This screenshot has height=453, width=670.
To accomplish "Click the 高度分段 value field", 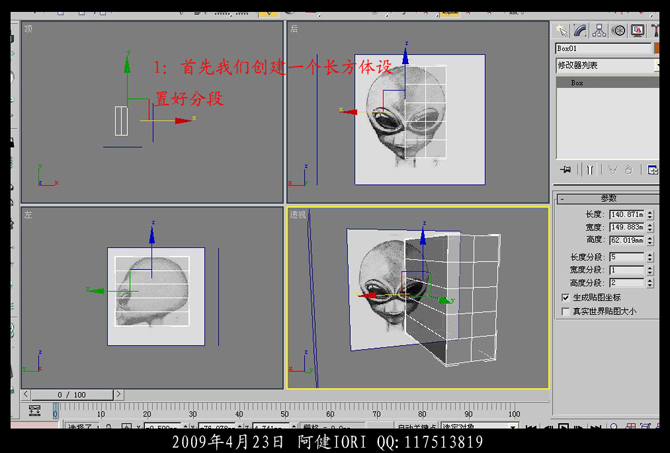I will pos(626,282).
